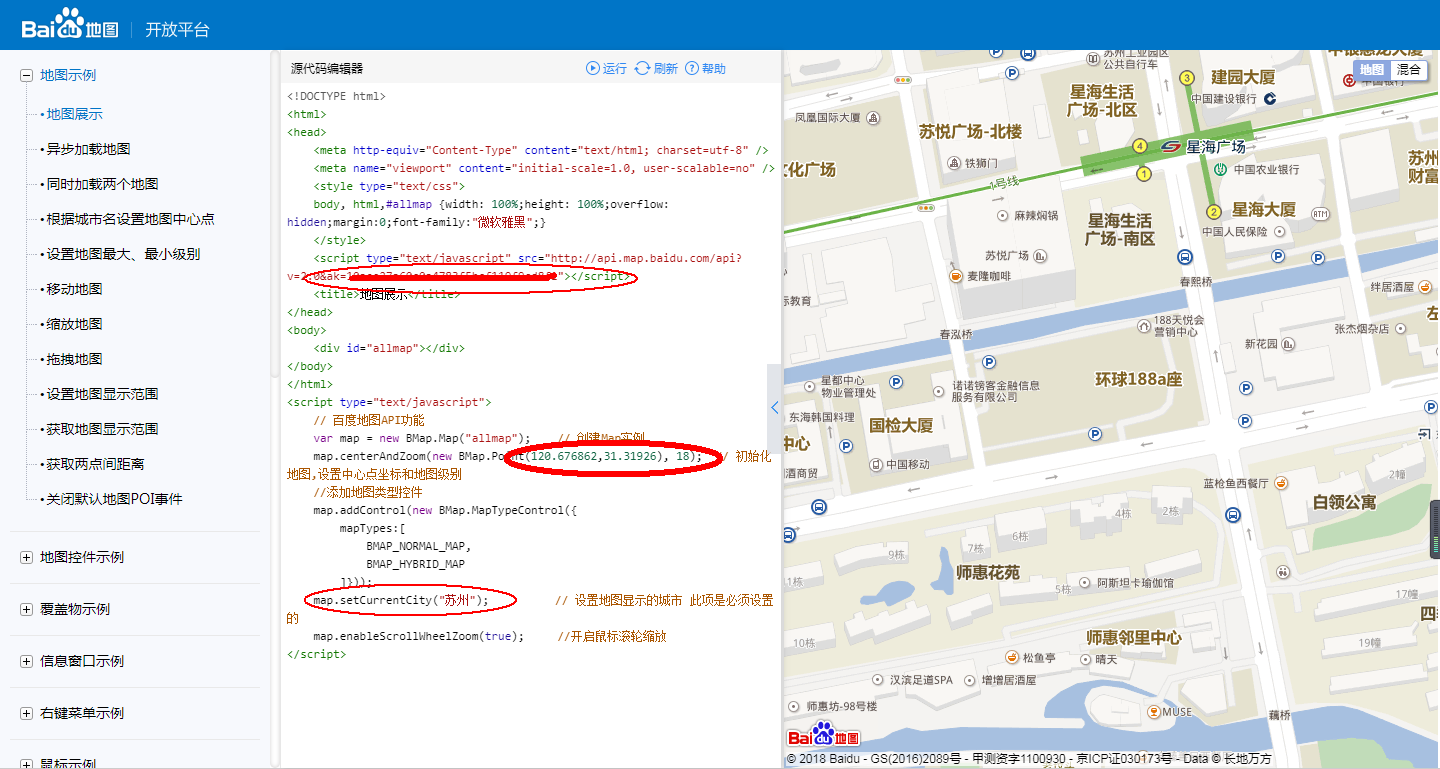The image size is (1440, 769).
Task: Click the BMAP_HYBRID_MAP code line
Action: tap(415, 564)
